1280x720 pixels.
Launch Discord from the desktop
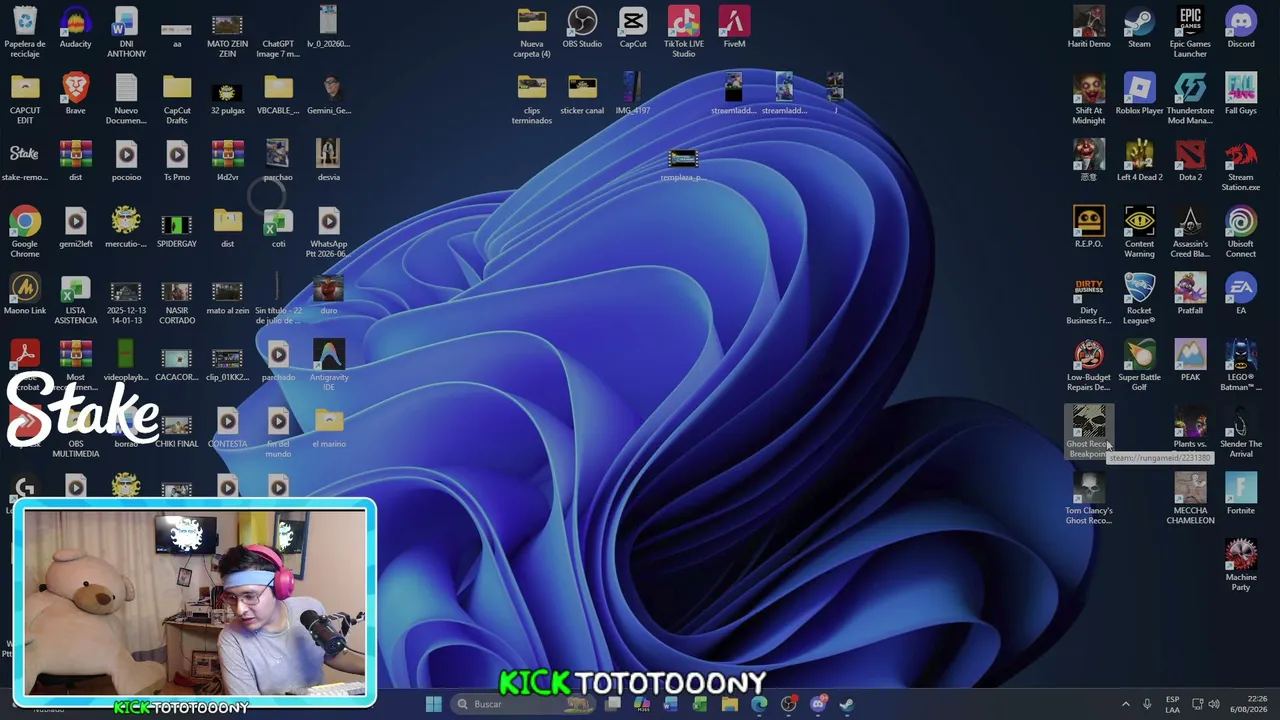click(1241, 27)
